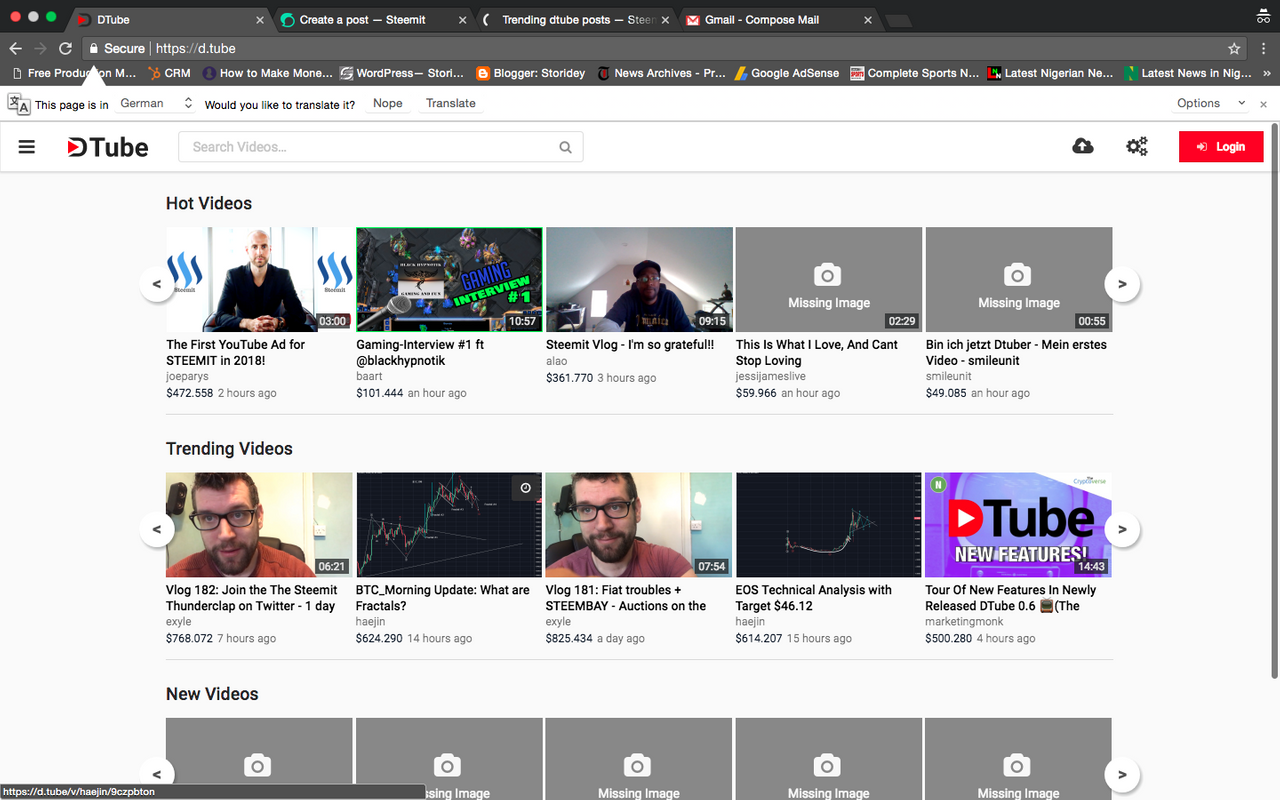Open the settings gears icon

(1137, 146)
